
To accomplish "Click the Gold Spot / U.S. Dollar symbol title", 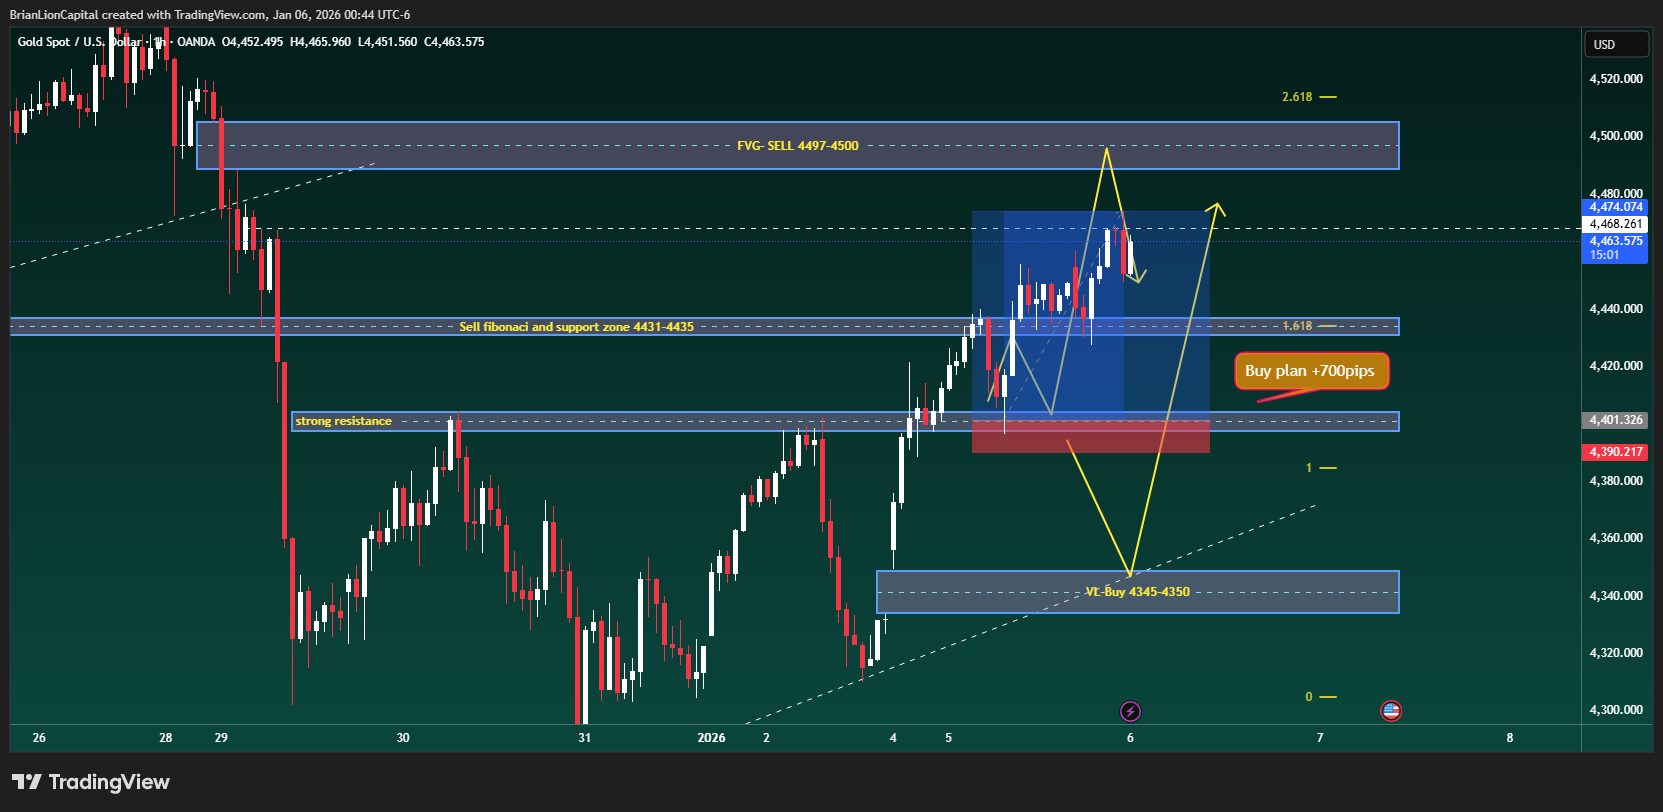I will (x=80, y=42).
